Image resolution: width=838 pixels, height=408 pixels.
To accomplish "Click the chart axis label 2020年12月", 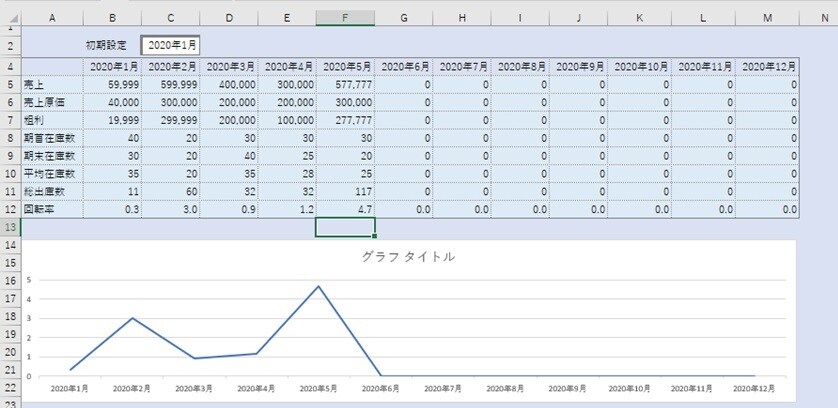I will click(754, 389).
